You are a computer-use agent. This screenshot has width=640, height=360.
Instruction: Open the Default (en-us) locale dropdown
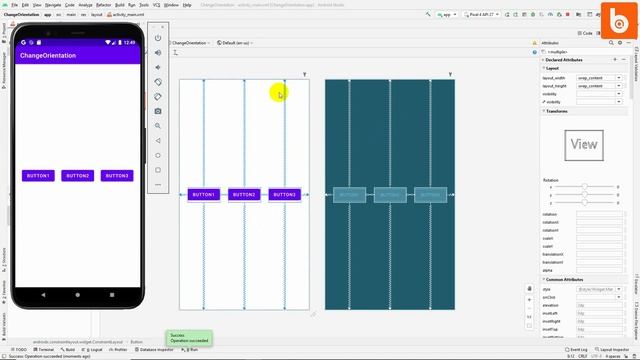(x=235, y=42)
